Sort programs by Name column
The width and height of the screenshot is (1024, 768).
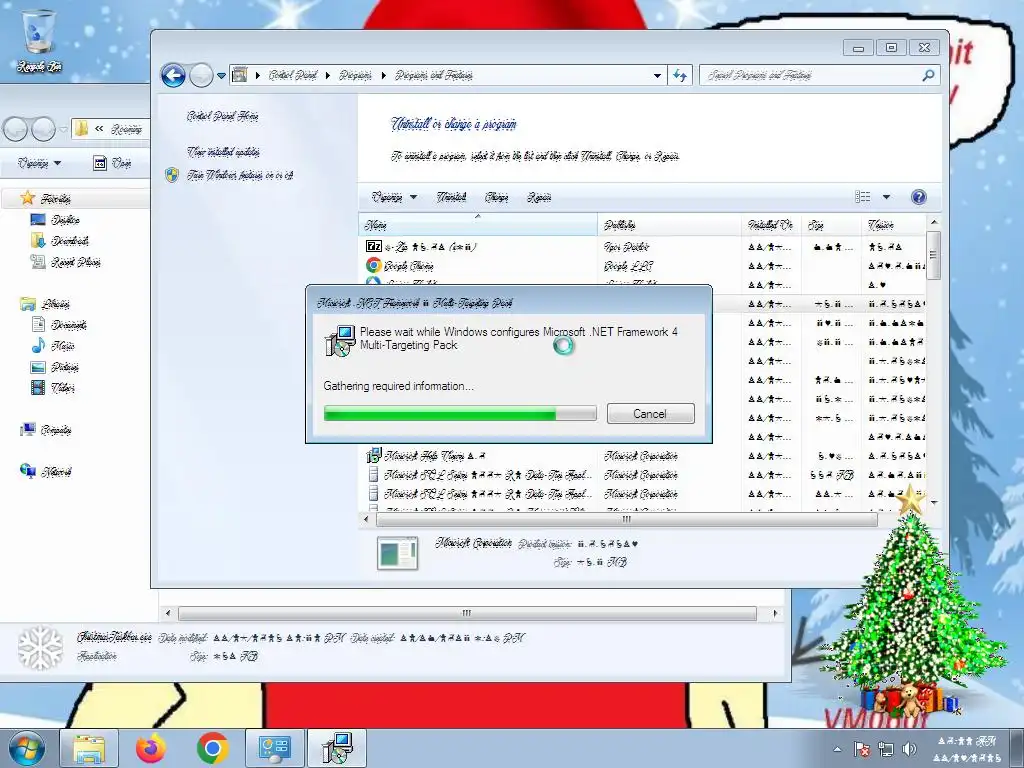point(478,225)
